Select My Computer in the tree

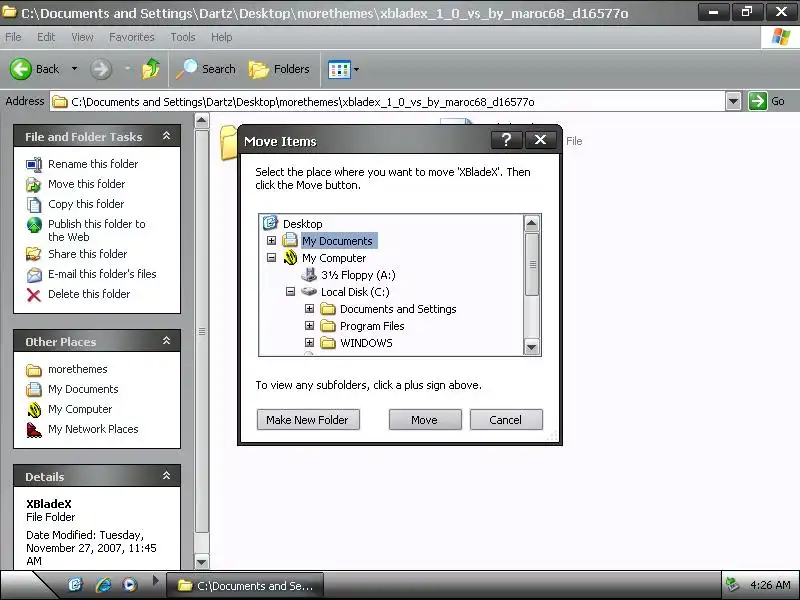pos(334,258)
